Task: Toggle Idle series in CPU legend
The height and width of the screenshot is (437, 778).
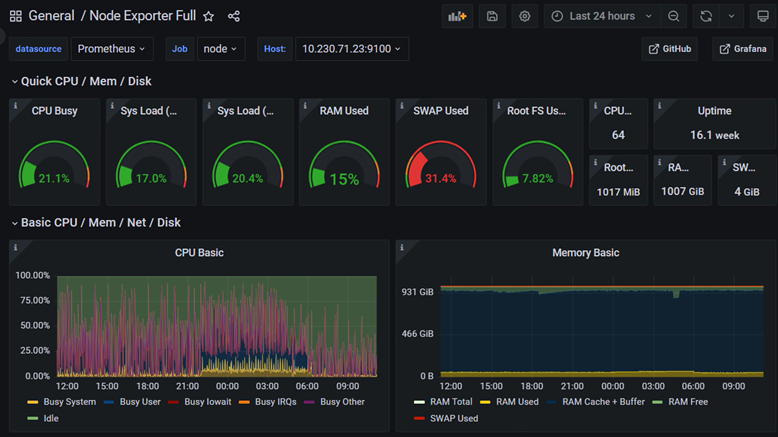Action: [51, 419]
